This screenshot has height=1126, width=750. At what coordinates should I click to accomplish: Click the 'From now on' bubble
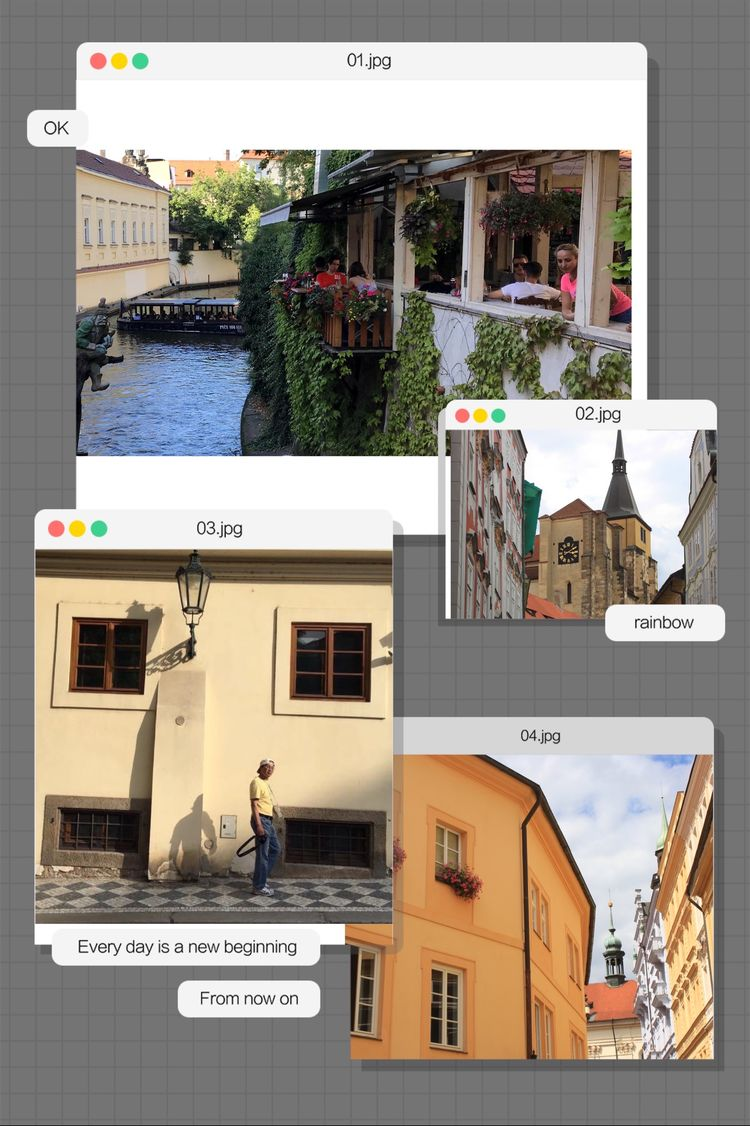click(x=249, y=999)
